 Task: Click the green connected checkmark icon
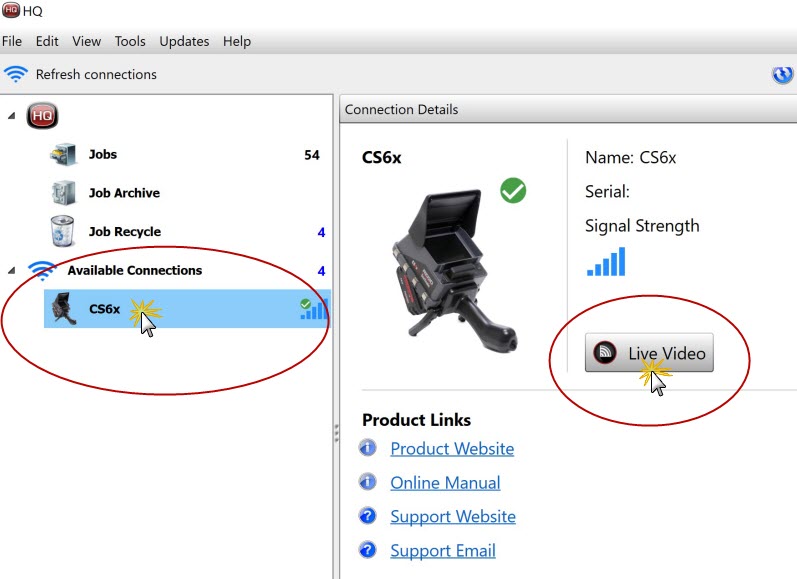coord(513,191)
